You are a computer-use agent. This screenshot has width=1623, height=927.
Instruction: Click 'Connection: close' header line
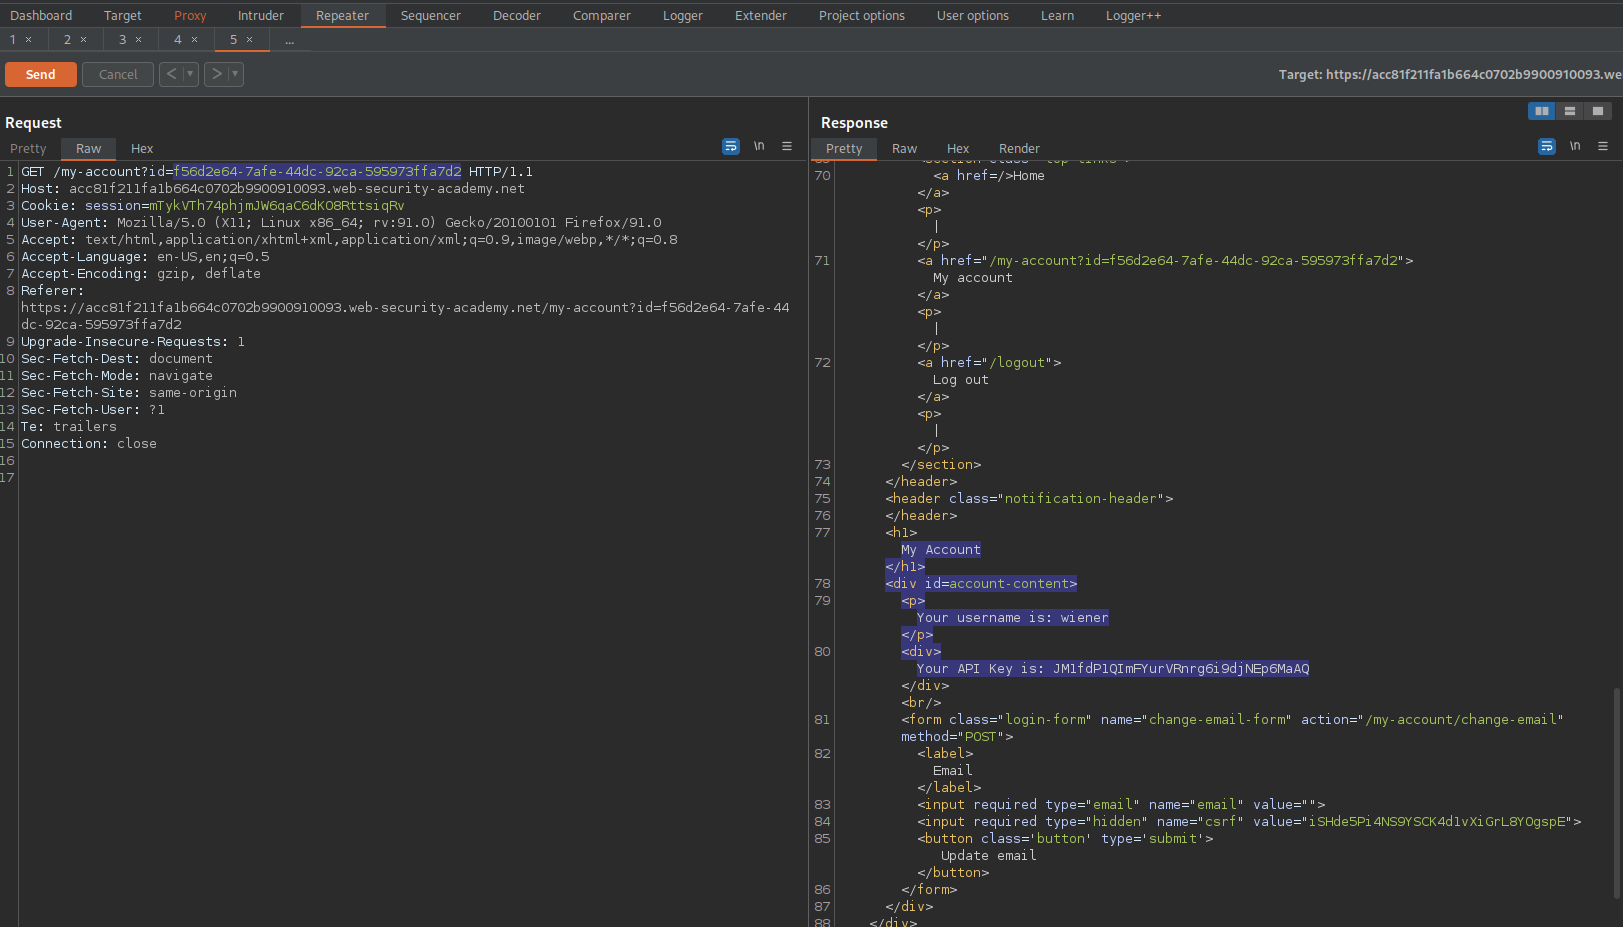[x=89, y=443]
